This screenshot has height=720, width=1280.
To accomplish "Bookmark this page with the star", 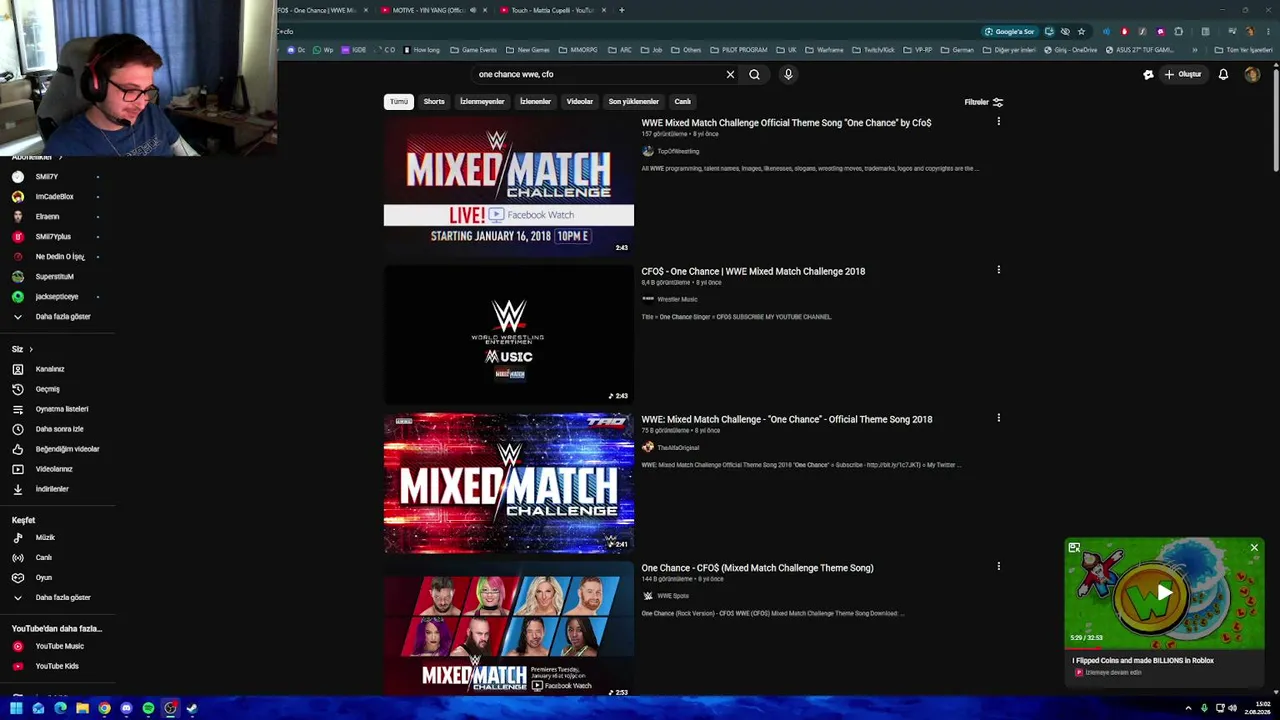I will 1081,31.
